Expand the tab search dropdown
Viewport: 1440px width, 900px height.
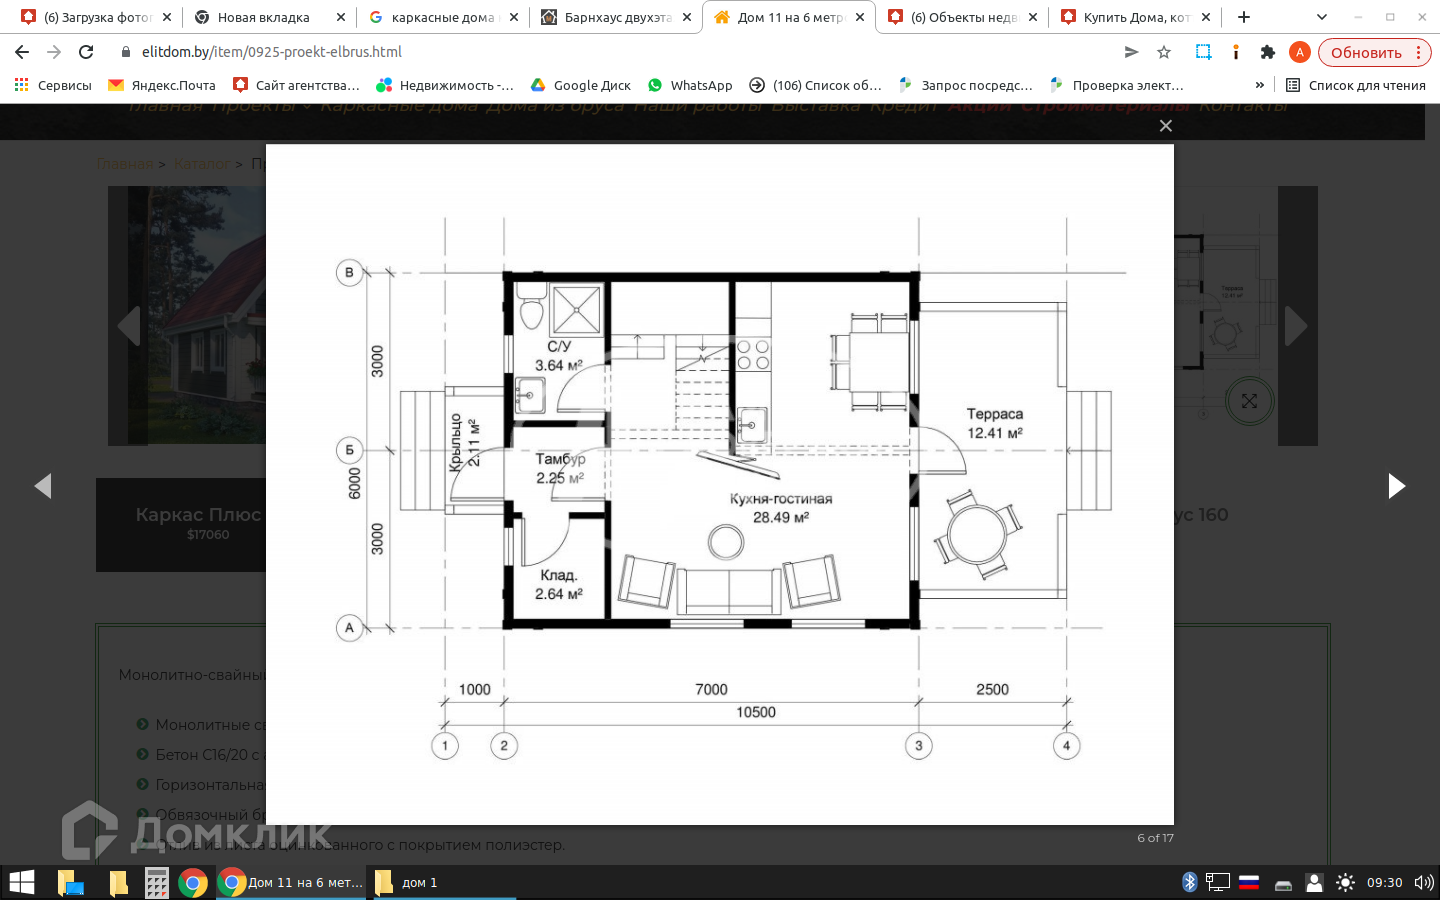[x=1322, y=17]
